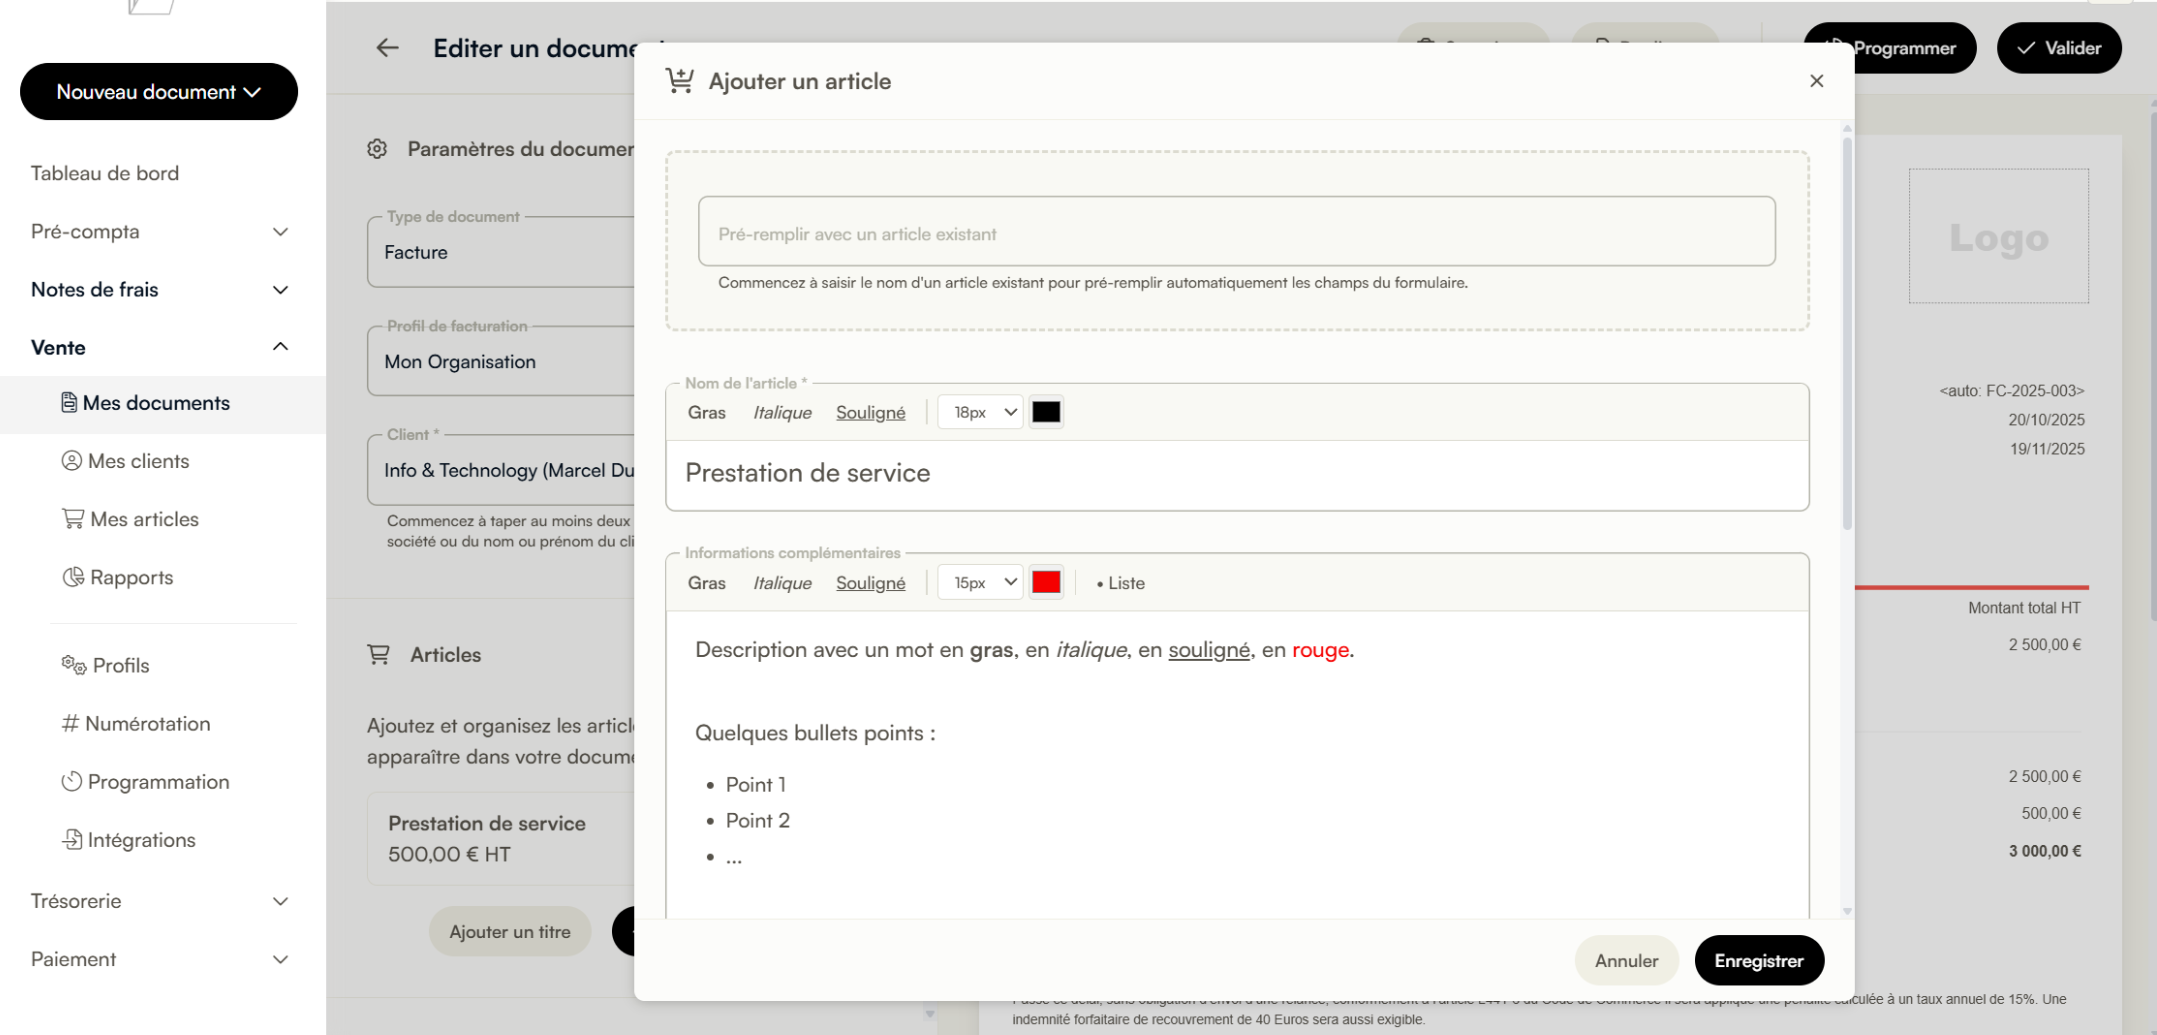Click the checkmark icon on the Valider button
2157x1035 pixels.
2026,48
